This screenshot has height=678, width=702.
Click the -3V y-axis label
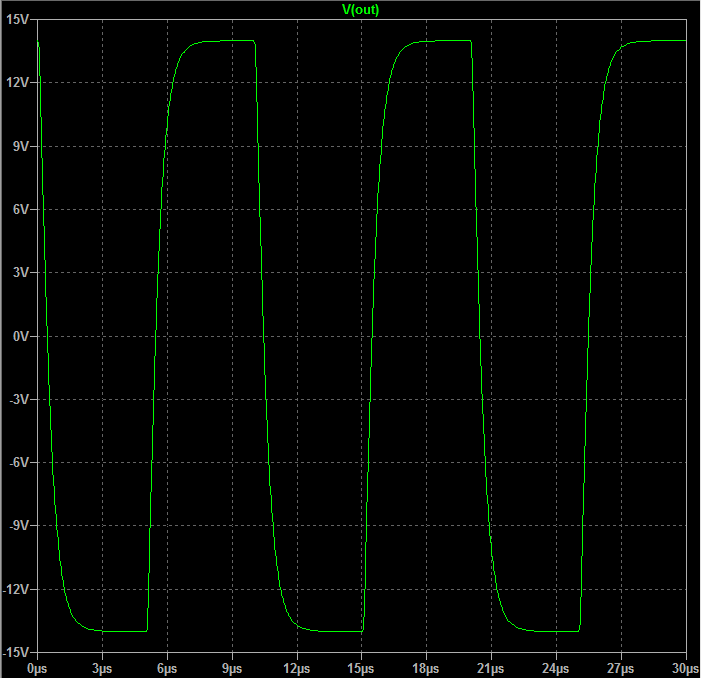[19, 399]
